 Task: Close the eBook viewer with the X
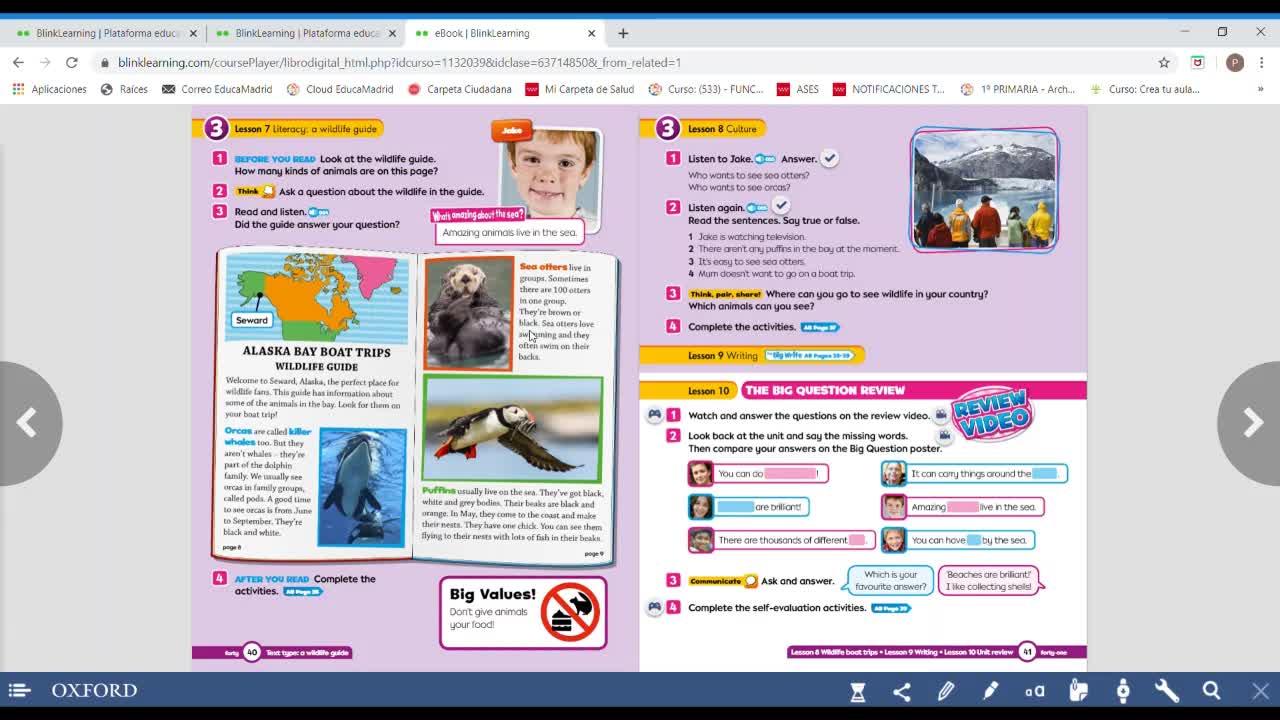1260,691
